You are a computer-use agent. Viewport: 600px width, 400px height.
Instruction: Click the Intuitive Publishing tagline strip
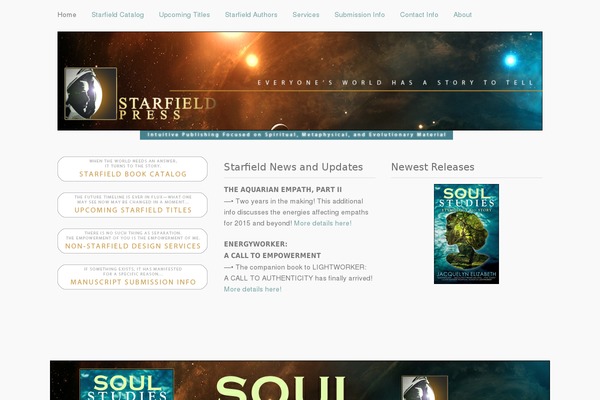[297, 135]
